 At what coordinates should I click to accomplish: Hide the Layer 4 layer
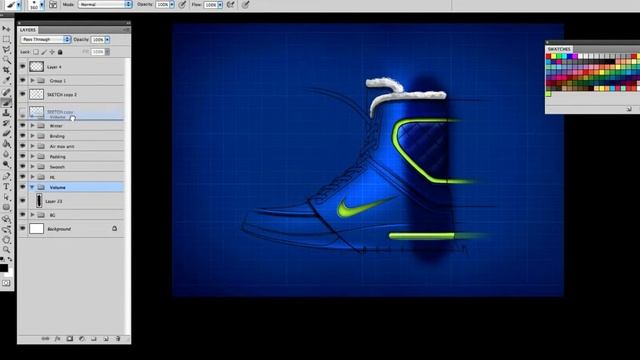(22, 66)
